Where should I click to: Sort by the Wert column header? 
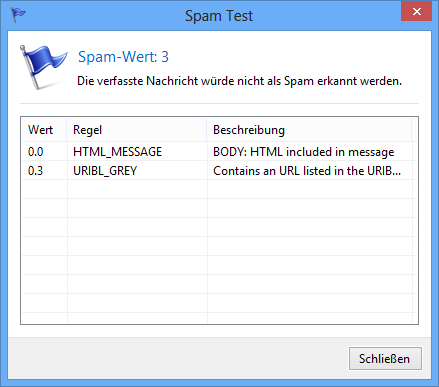[x=44, y=130]
